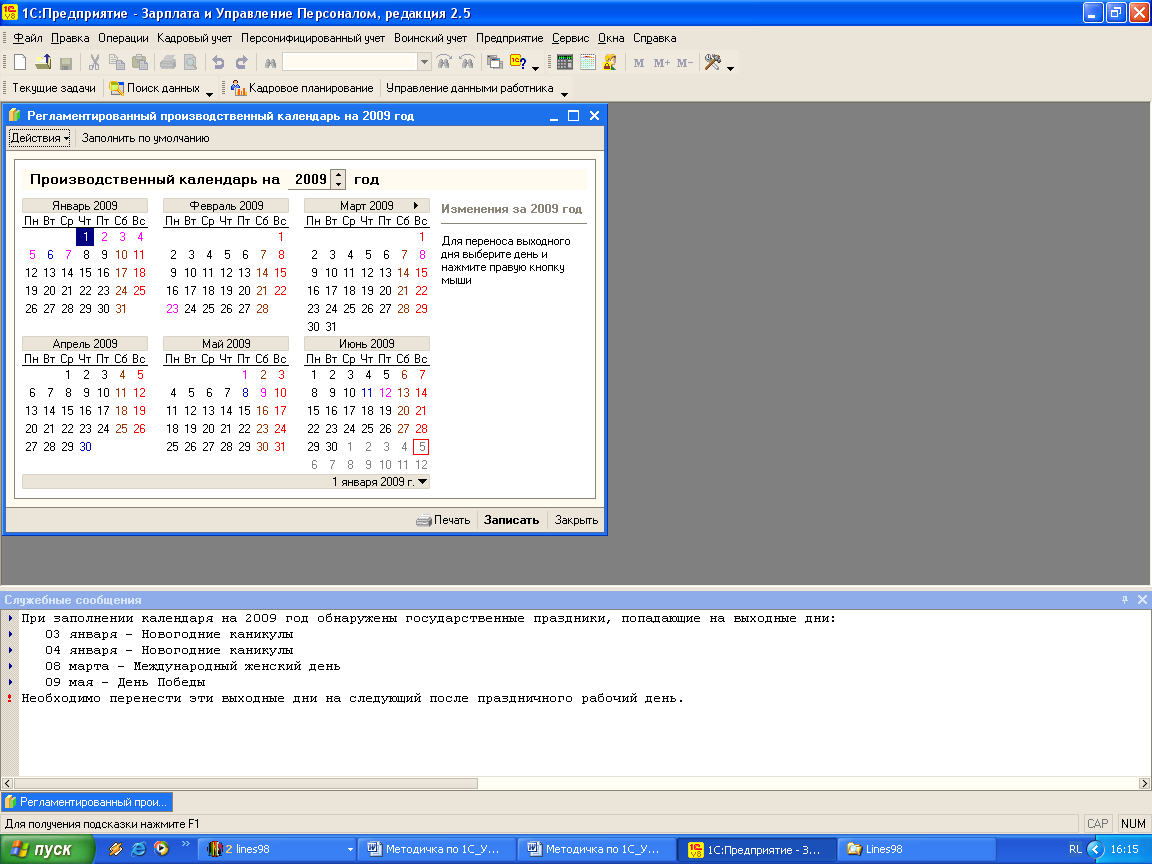Click the Закрыть button
This screenshot has height=864, width=1152.
[576, 520]
